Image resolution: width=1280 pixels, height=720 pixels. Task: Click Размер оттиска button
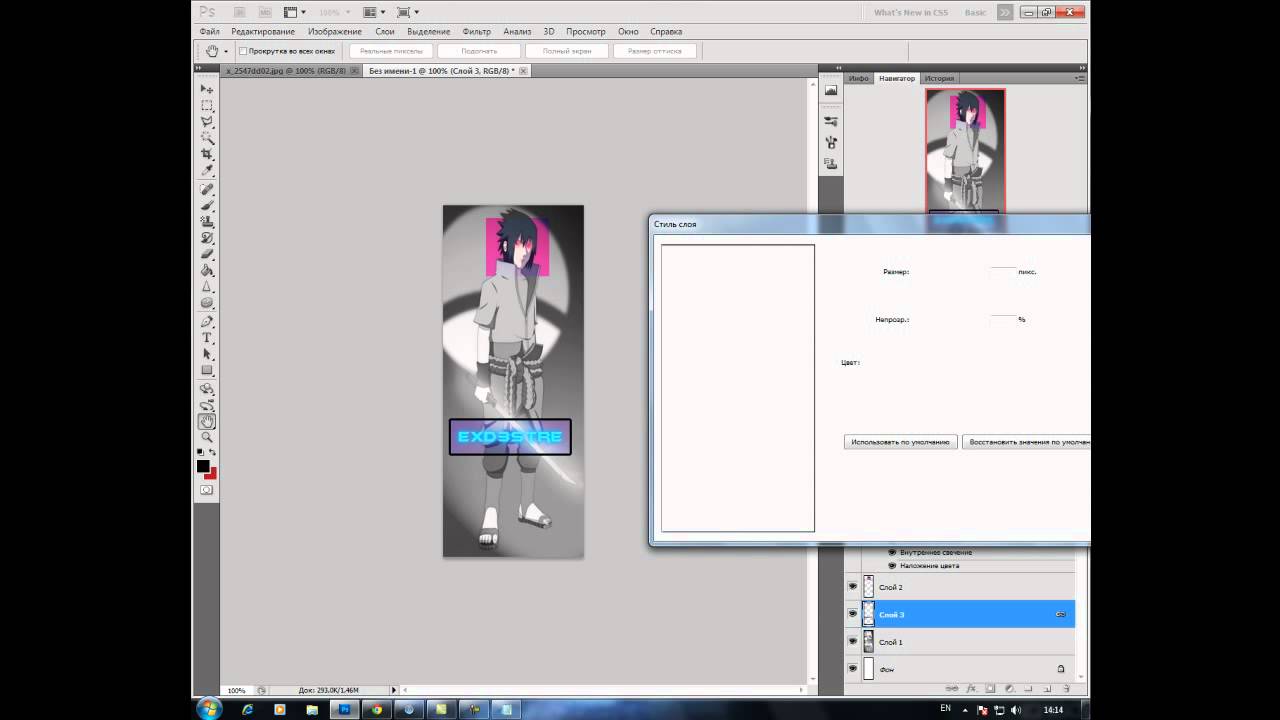pos(655,51)
